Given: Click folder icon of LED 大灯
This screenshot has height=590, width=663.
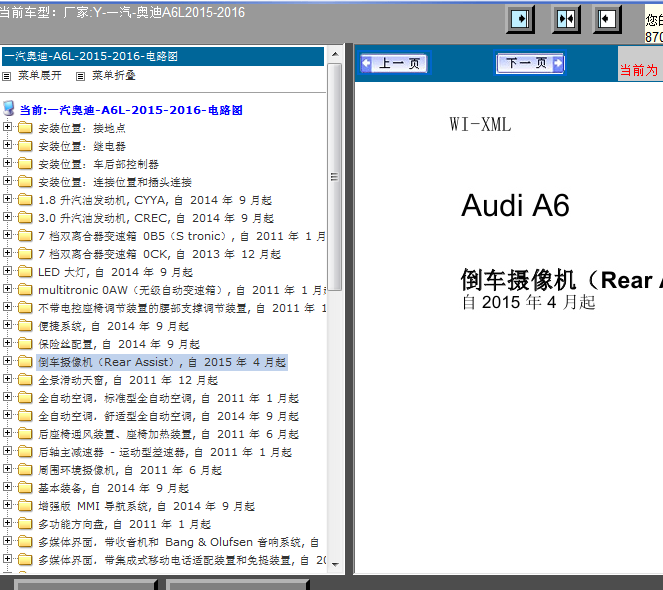Looking at the screenshot, I should click(25, 272).
